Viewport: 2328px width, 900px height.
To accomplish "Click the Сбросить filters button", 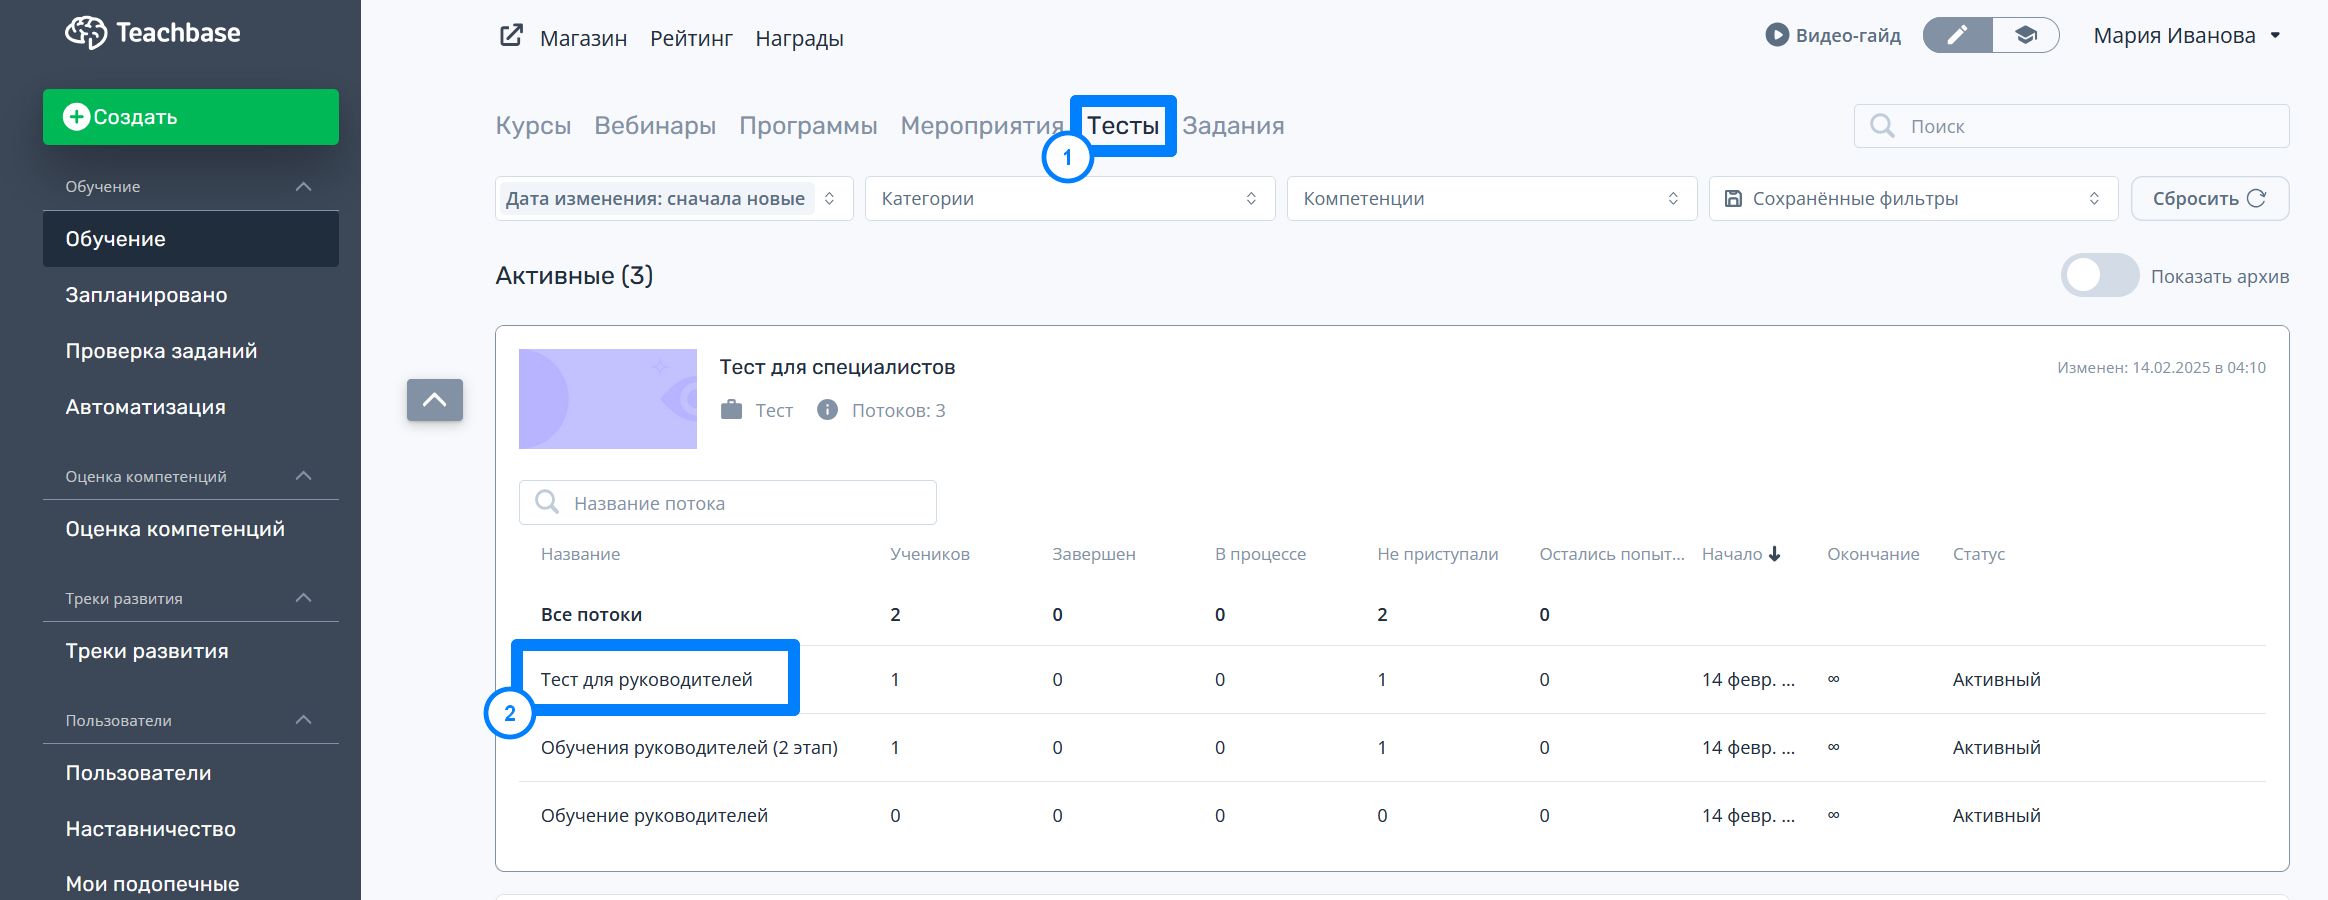I will [2210, 198].
